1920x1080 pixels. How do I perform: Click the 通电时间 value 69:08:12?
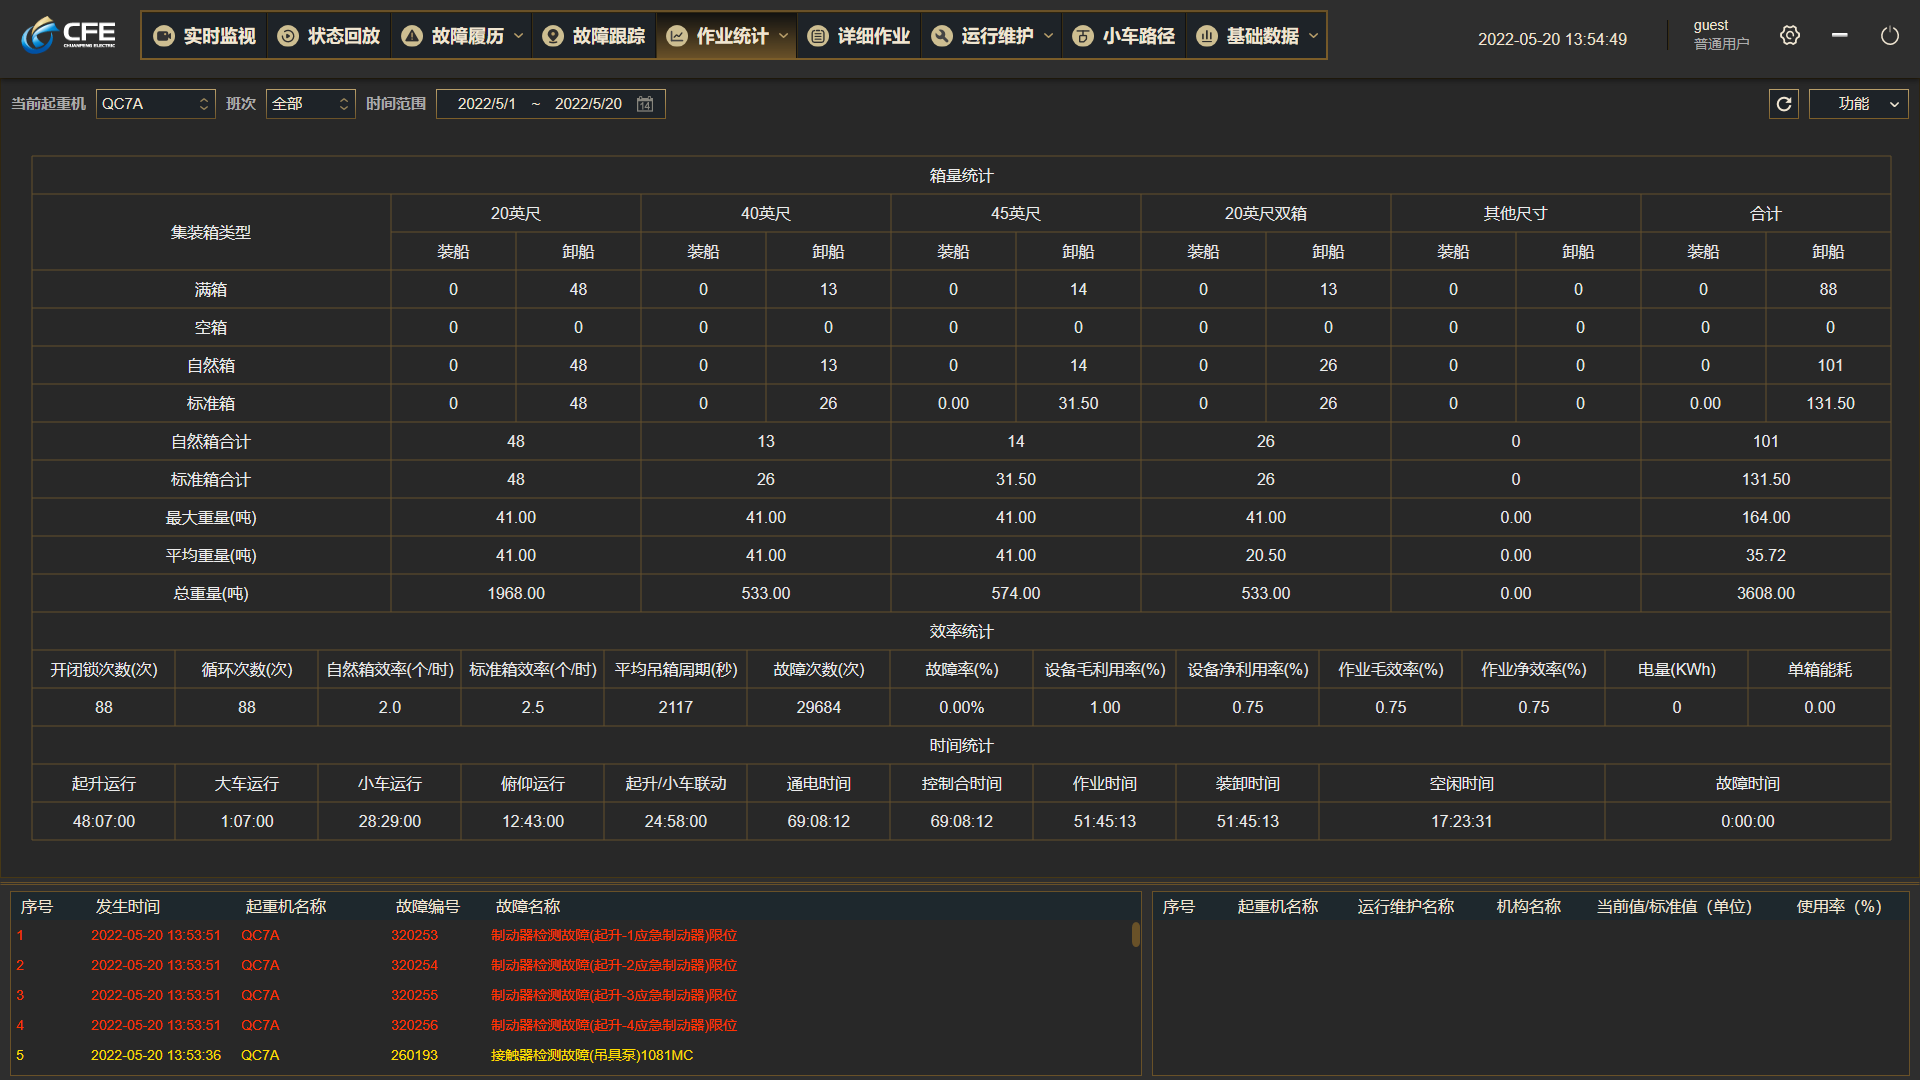818,821
